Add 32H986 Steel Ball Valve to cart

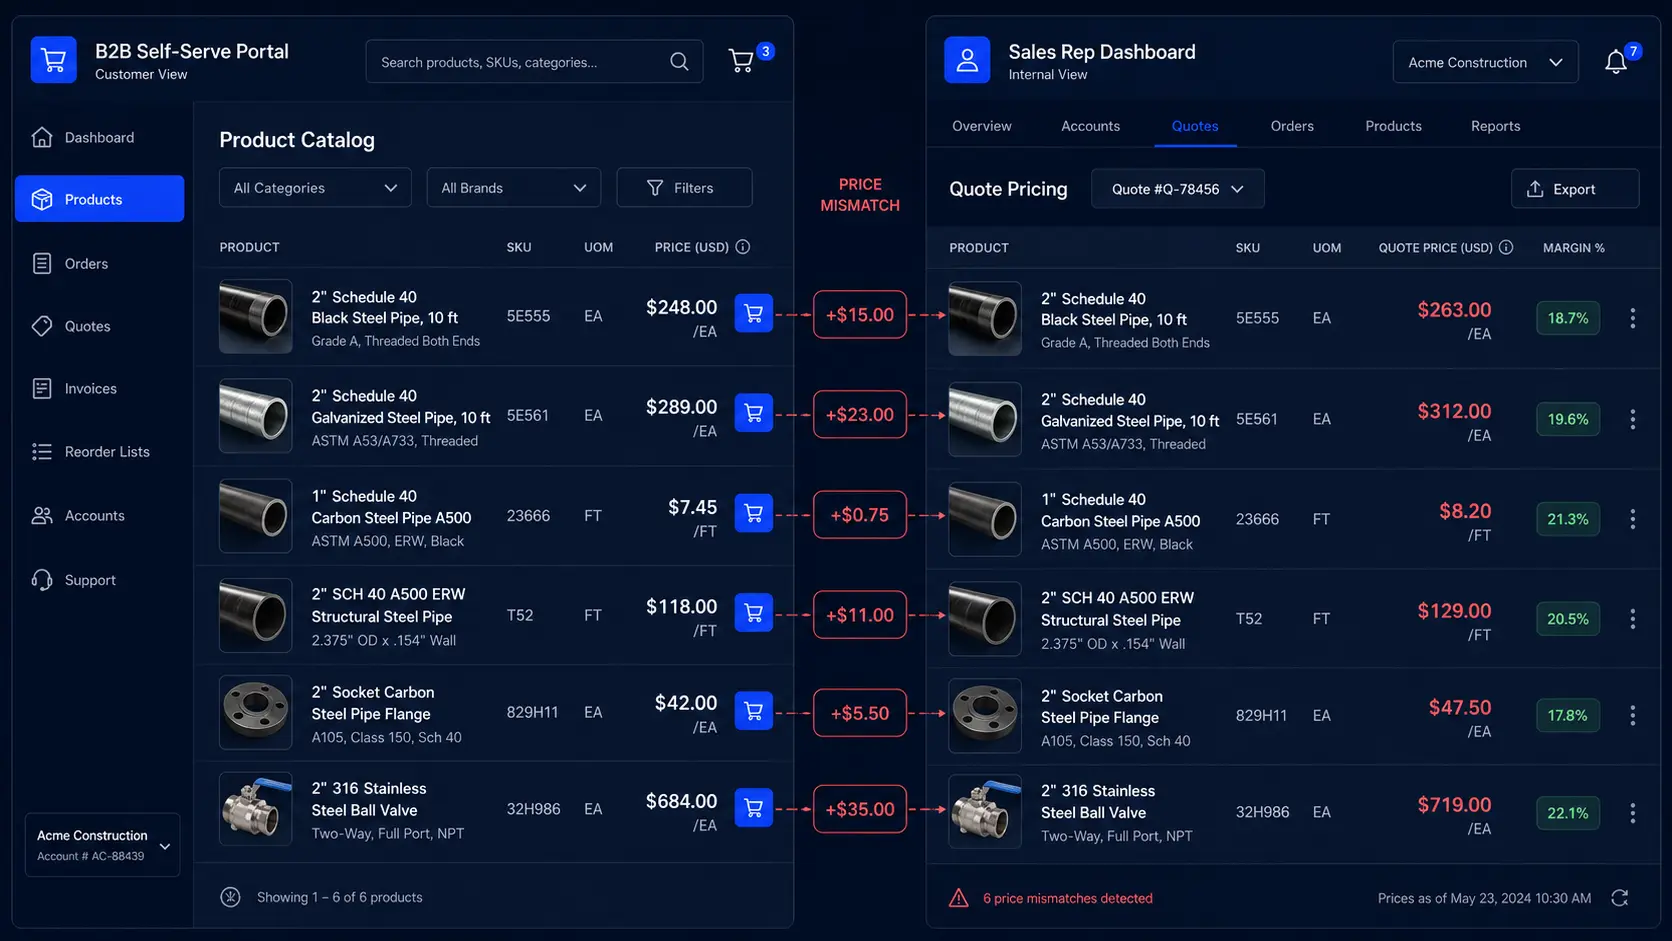tap(754, 808)
